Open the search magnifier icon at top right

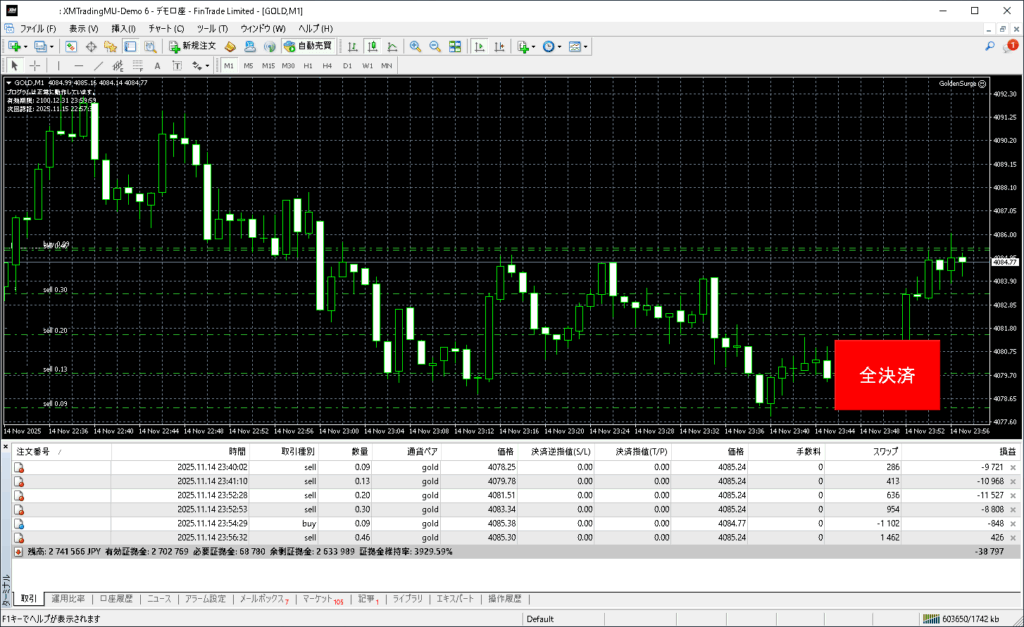click(990, 47)
